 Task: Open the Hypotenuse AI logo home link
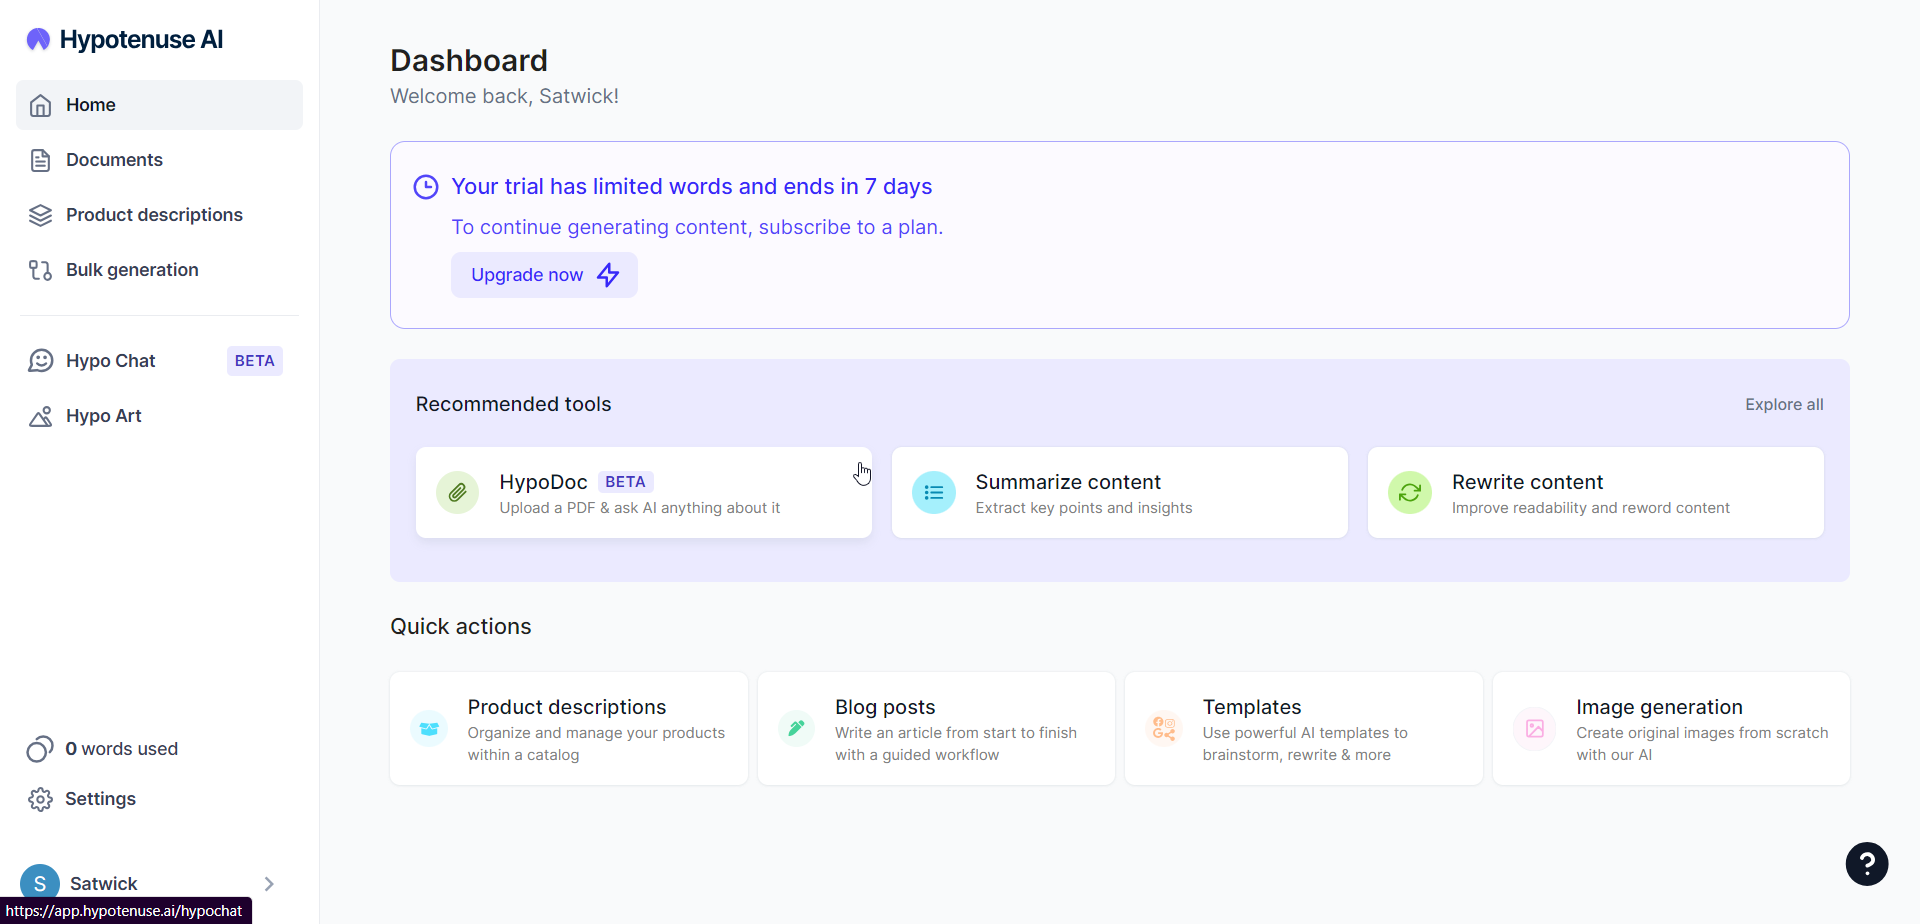click(122, 39)
